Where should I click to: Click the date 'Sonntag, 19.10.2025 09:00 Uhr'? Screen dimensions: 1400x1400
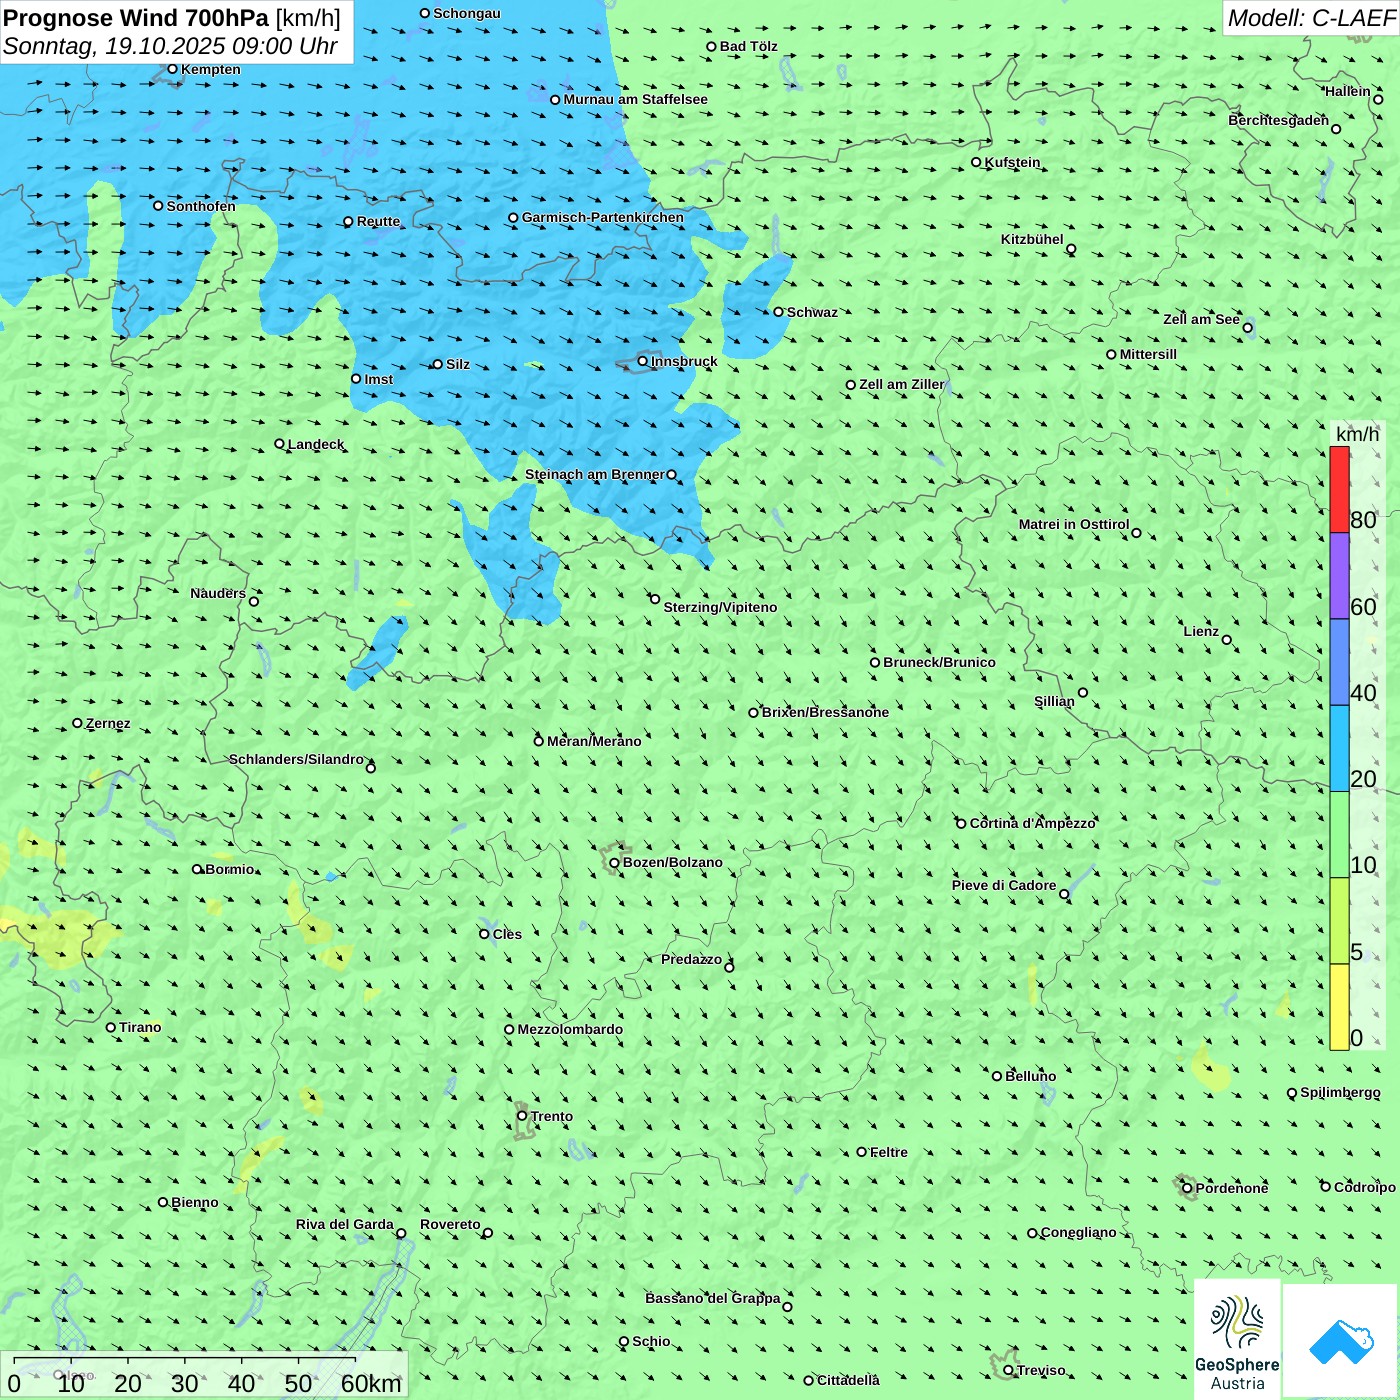(171, 46)
